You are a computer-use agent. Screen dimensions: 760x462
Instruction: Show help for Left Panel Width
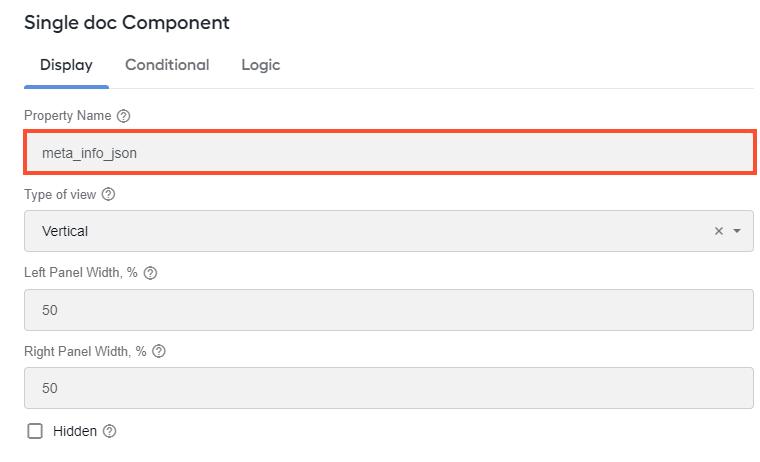[151, 273]
